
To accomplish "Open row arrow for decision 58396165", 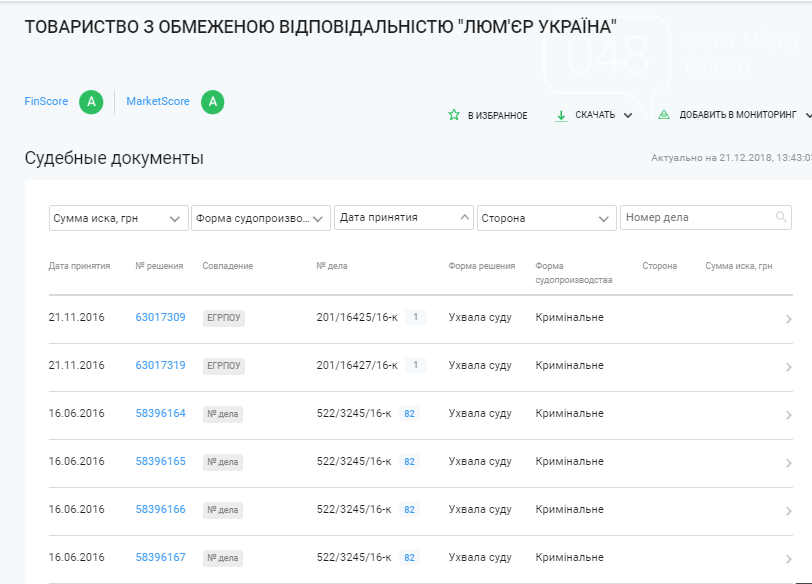I will pyautogui.click(x=789, y=463).
